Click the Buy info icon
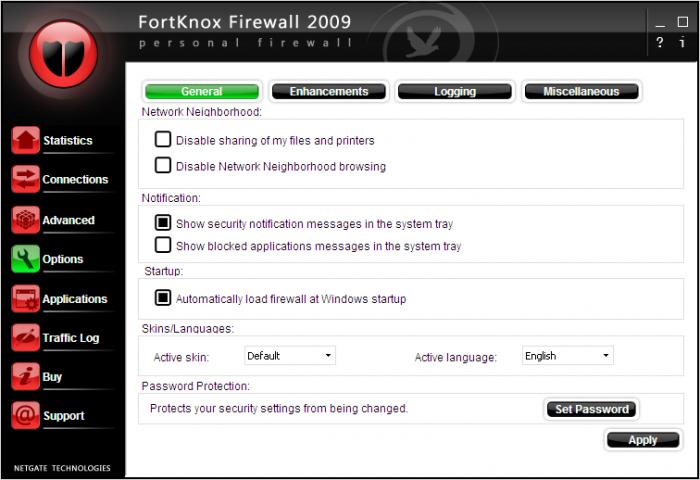Screen dimensions: 700x480 click(25, 376)
